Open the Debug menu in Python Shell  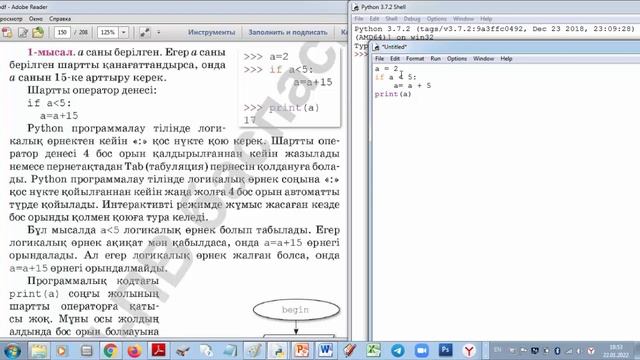click(x=411, y=19)
